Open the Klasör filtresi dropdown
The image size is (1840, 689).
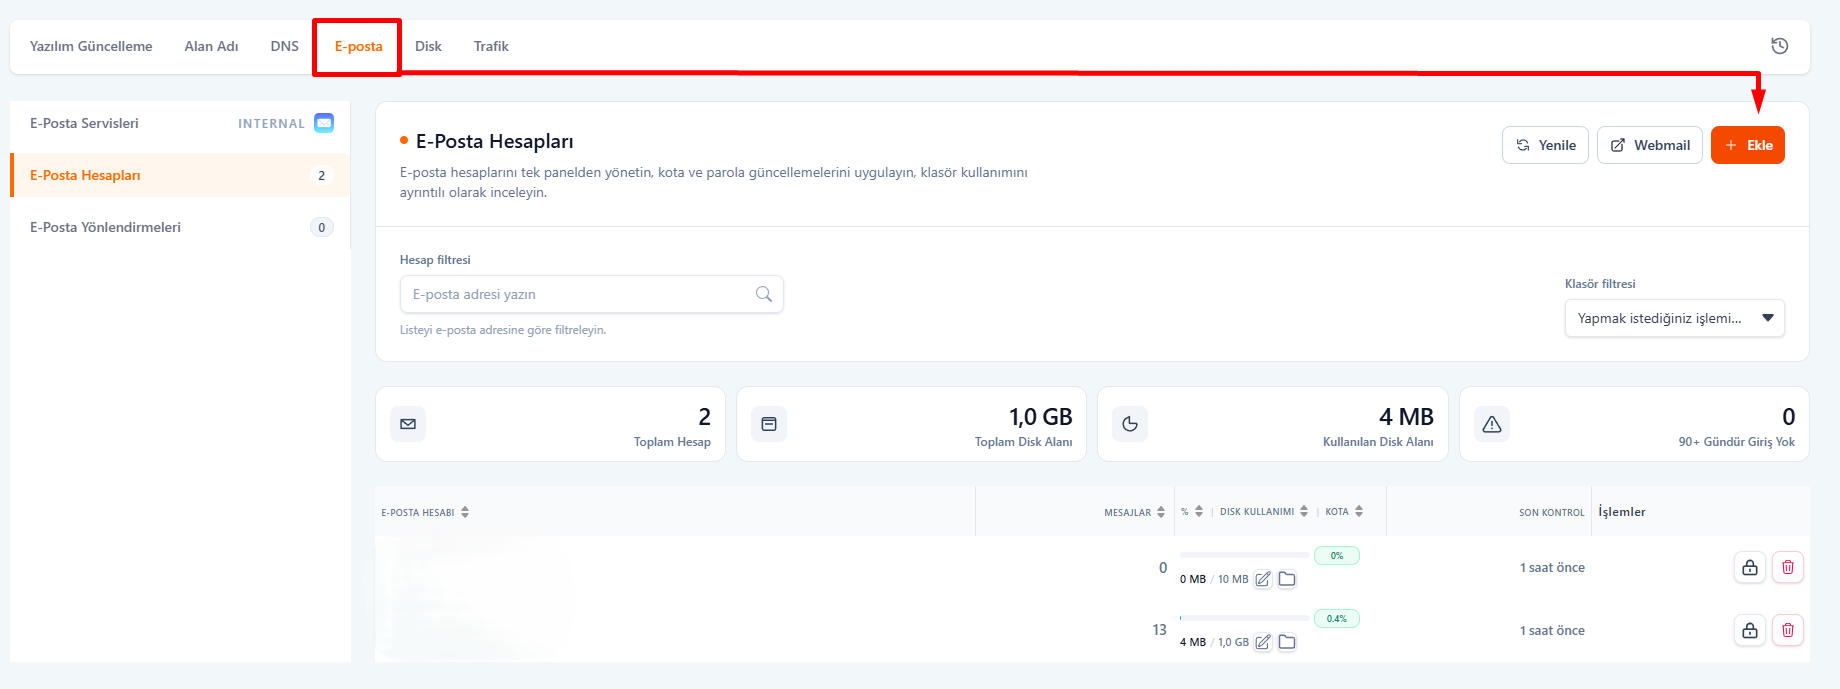(1674, 318)
